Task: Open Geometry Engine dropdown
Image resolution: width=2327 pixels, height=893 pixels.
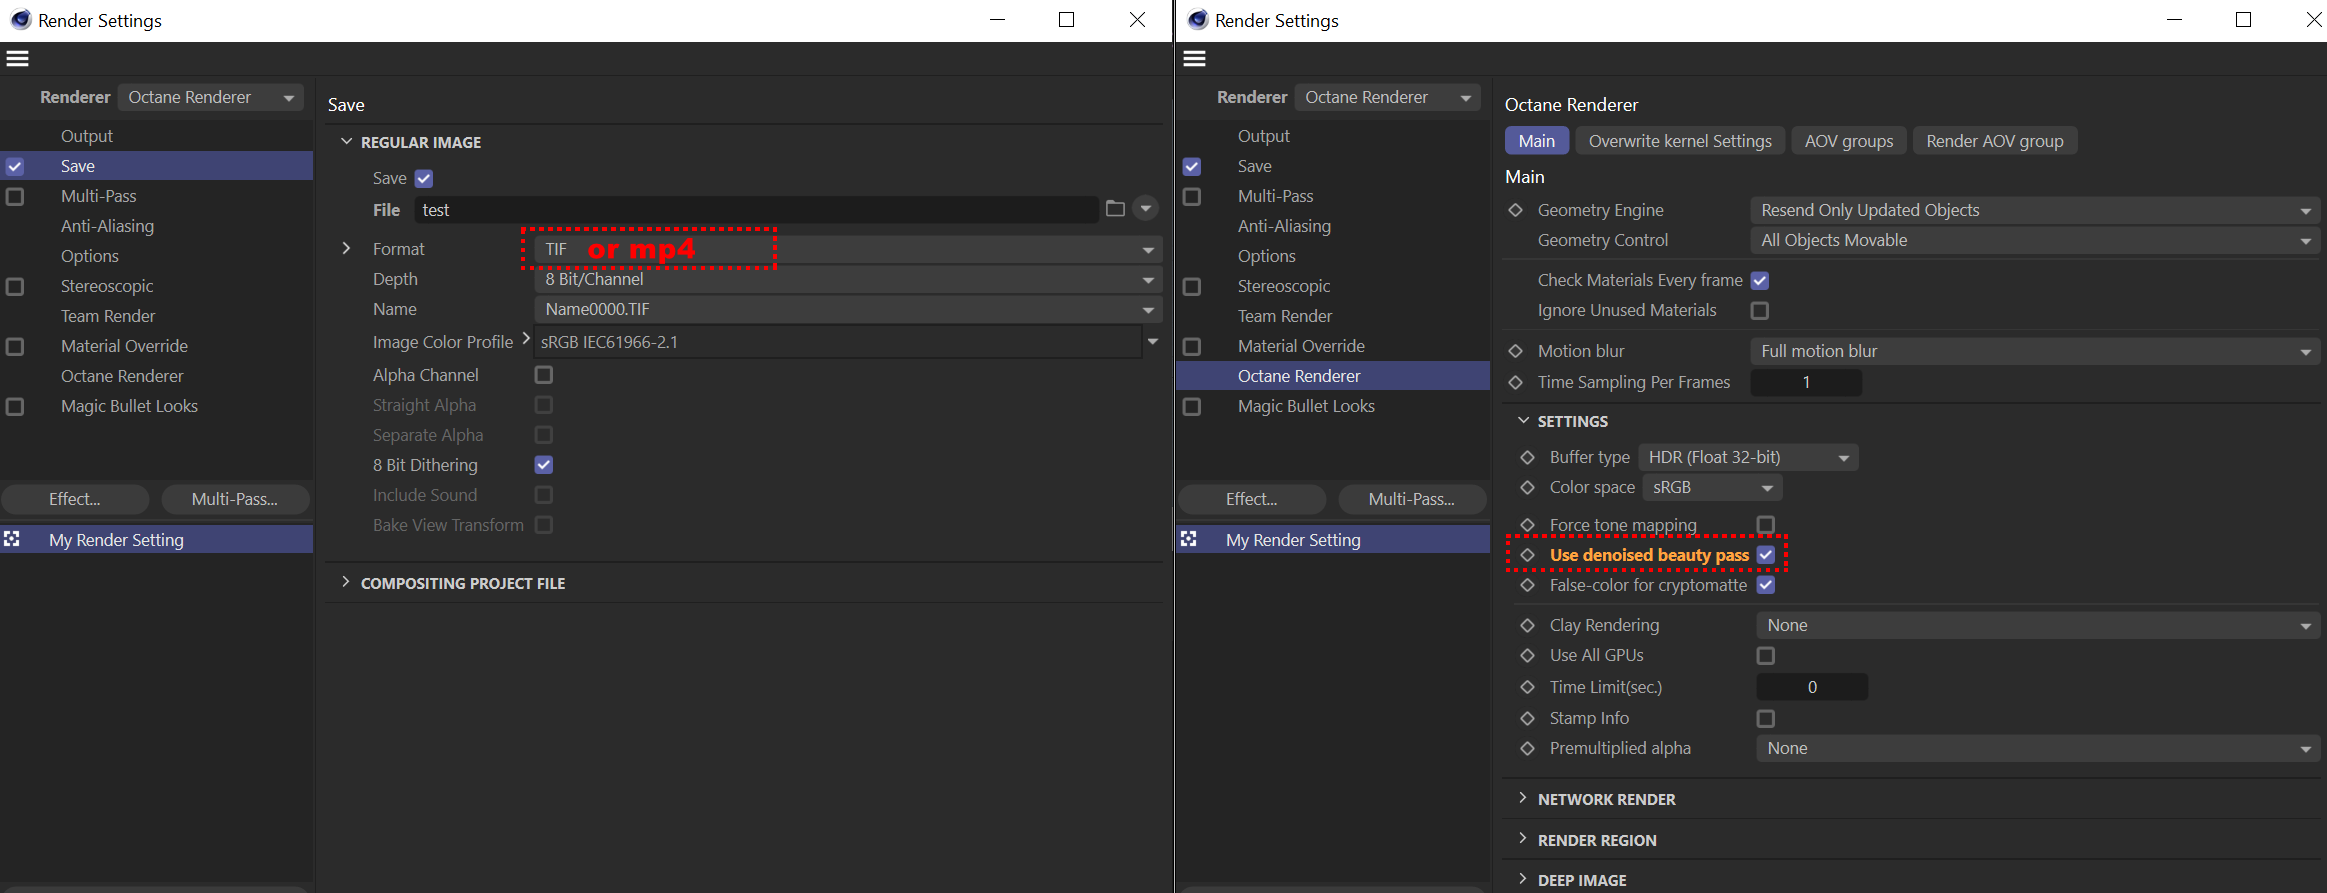Action: coord(2035,210)
